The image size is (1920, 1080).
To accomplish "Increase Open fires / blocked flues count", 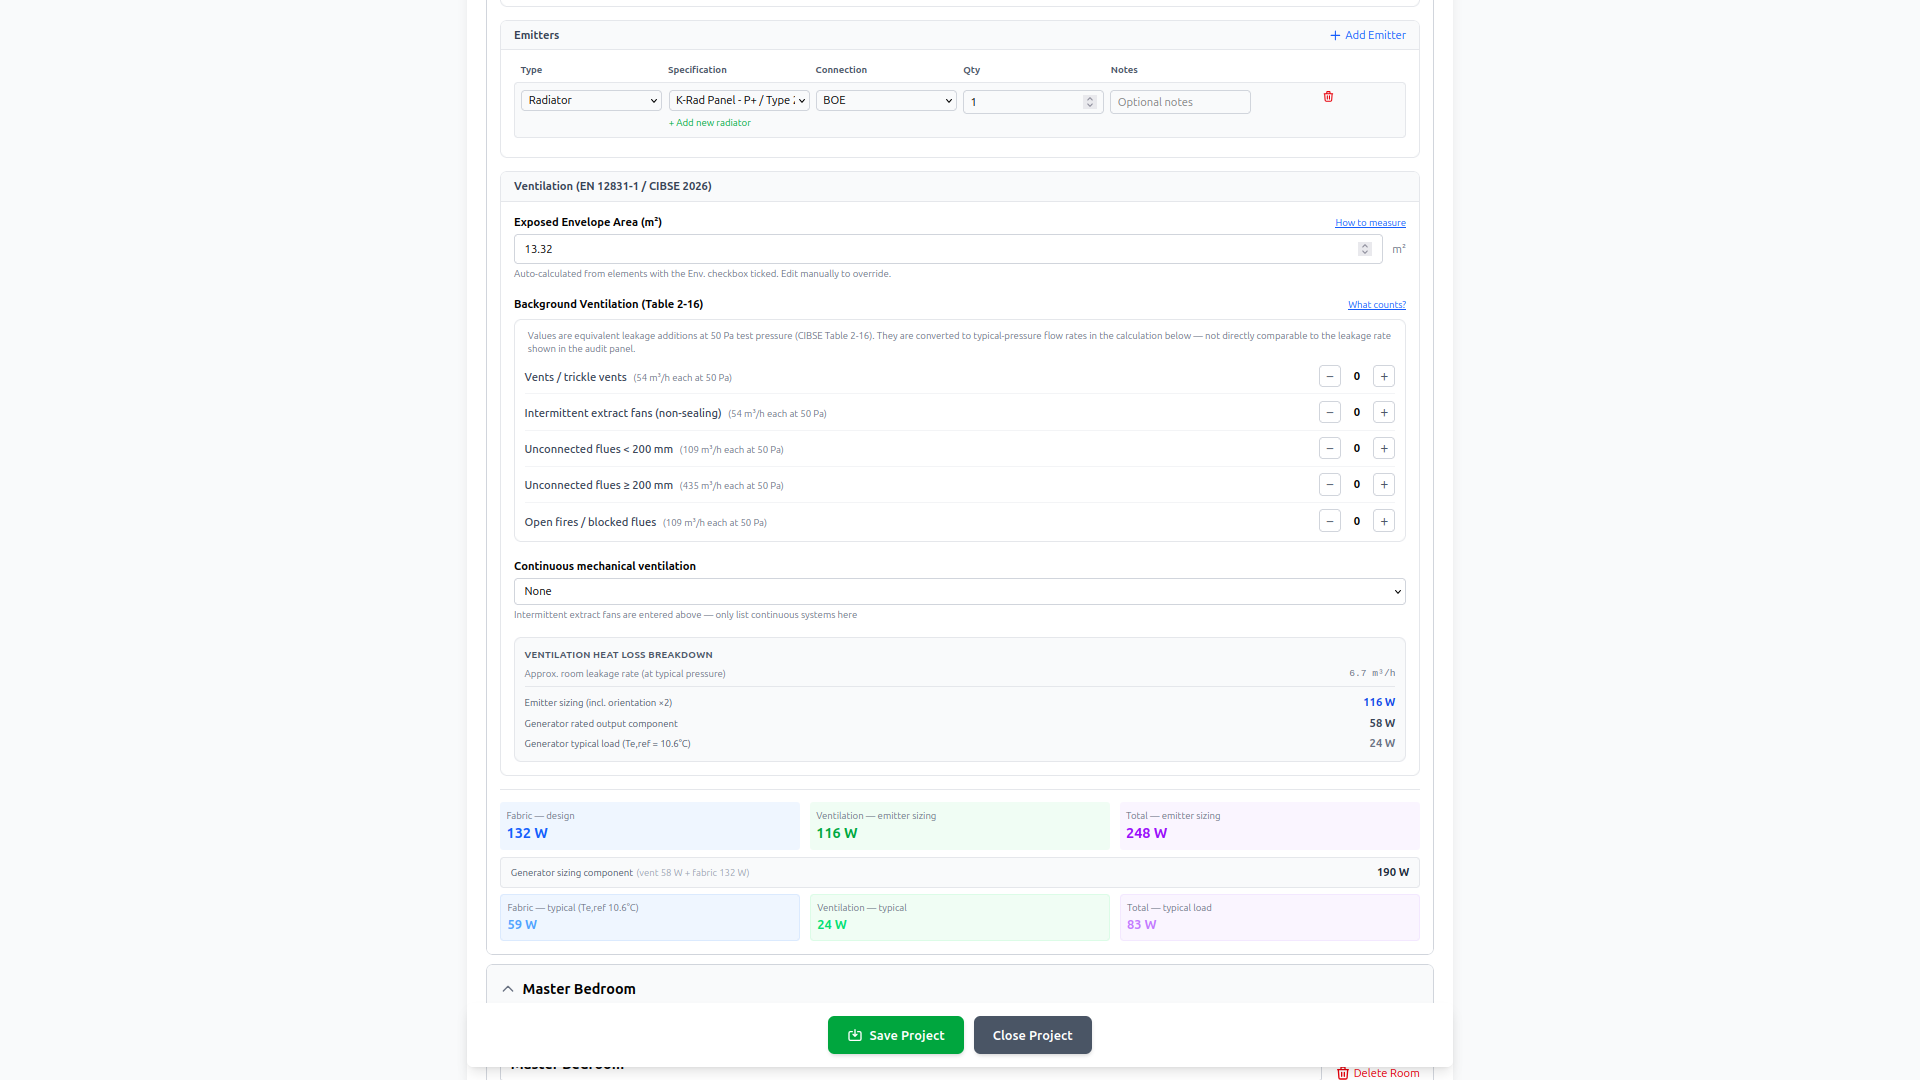I will (x=1384, y=522).
